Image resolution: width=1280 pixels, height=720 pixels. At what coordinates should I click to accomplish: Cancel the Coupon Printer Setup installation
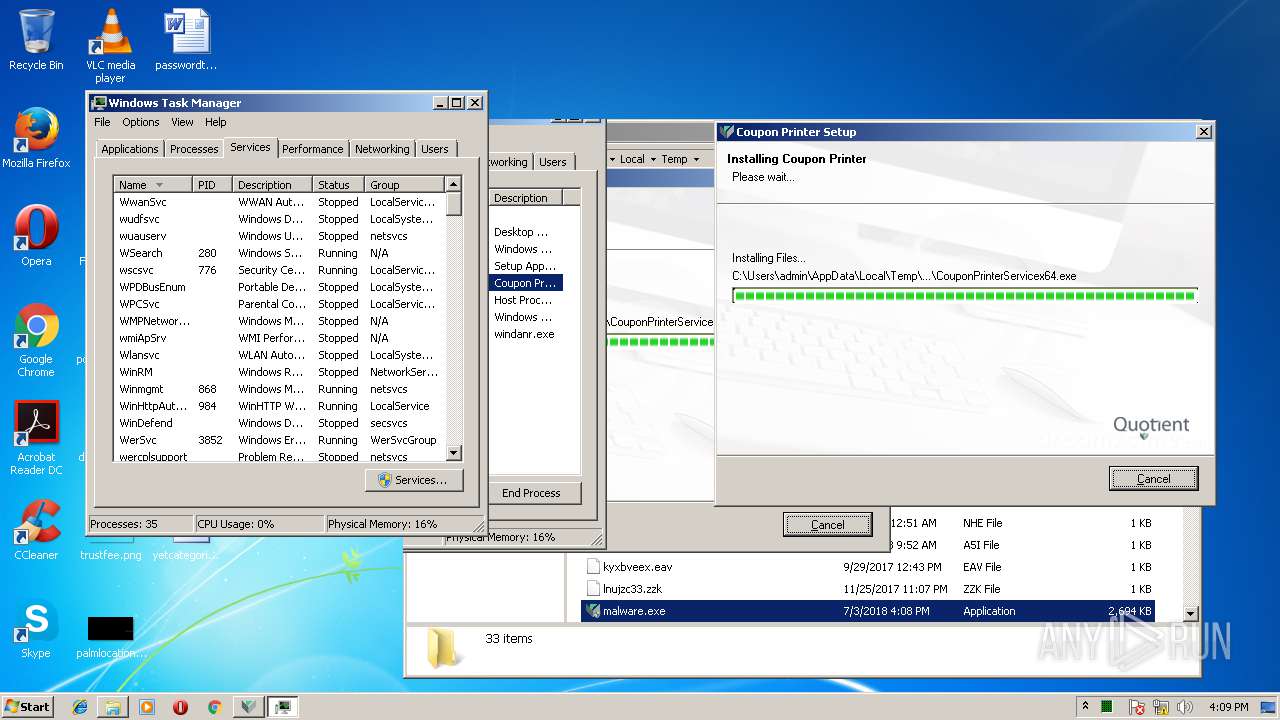click(x=1153, y=479)
